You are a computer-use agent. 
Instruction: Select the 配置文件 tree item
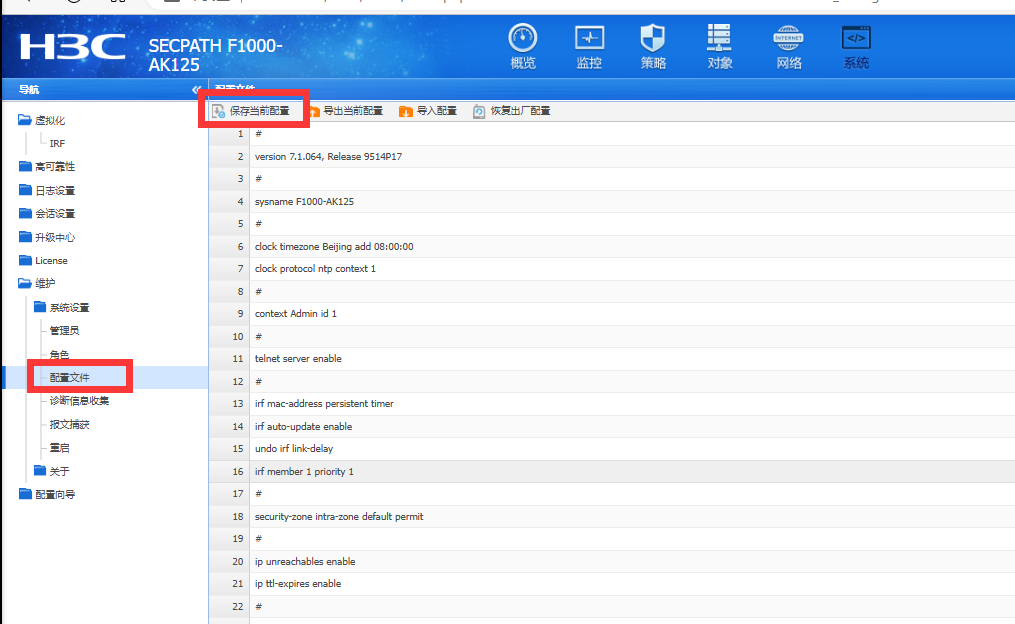pyautogui.click(x=69, y=377)
